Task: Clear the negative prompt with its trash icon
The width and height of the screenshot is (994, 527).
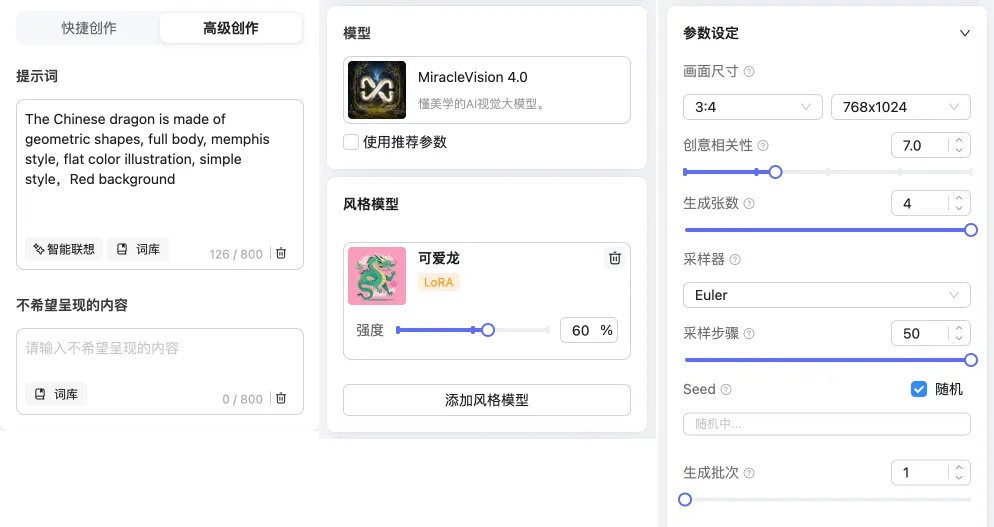Action: 281,398
